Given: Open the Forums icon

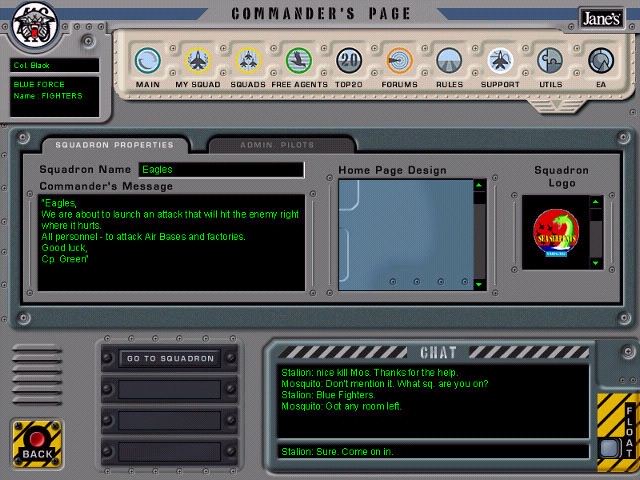Looking at the screenshot, I should (x=399, y=61).
